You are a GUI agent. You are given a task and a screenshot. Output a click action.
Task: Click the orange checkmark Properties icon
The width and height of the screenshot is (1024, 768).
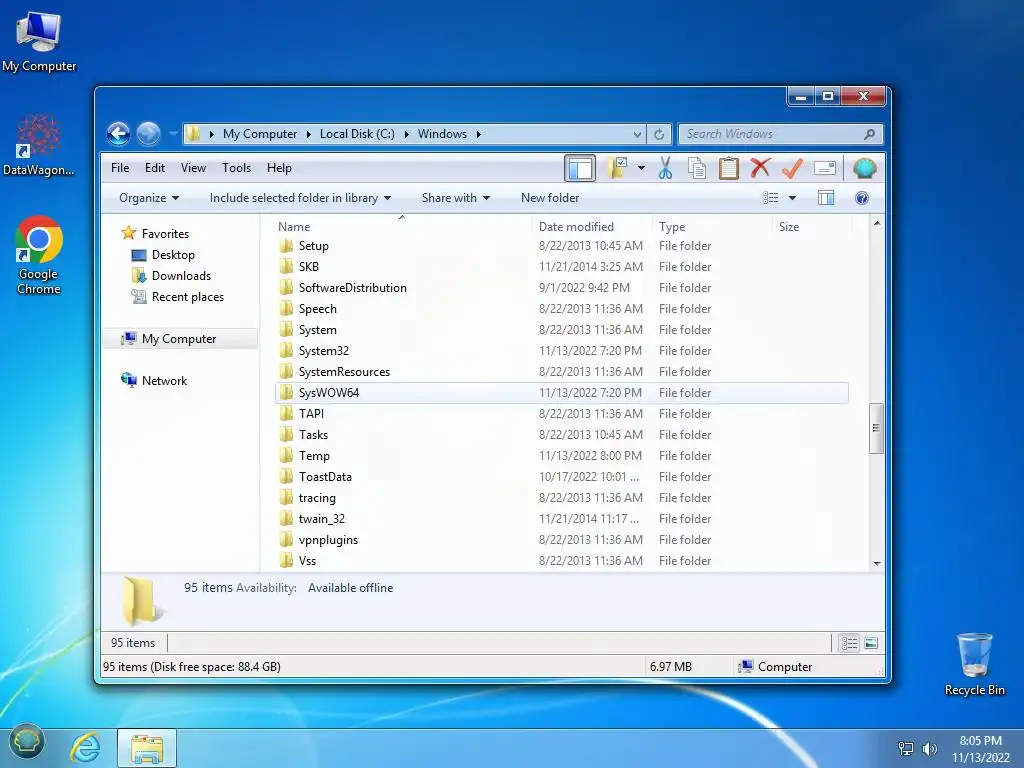pyautogui.click(x=792, y=168)
